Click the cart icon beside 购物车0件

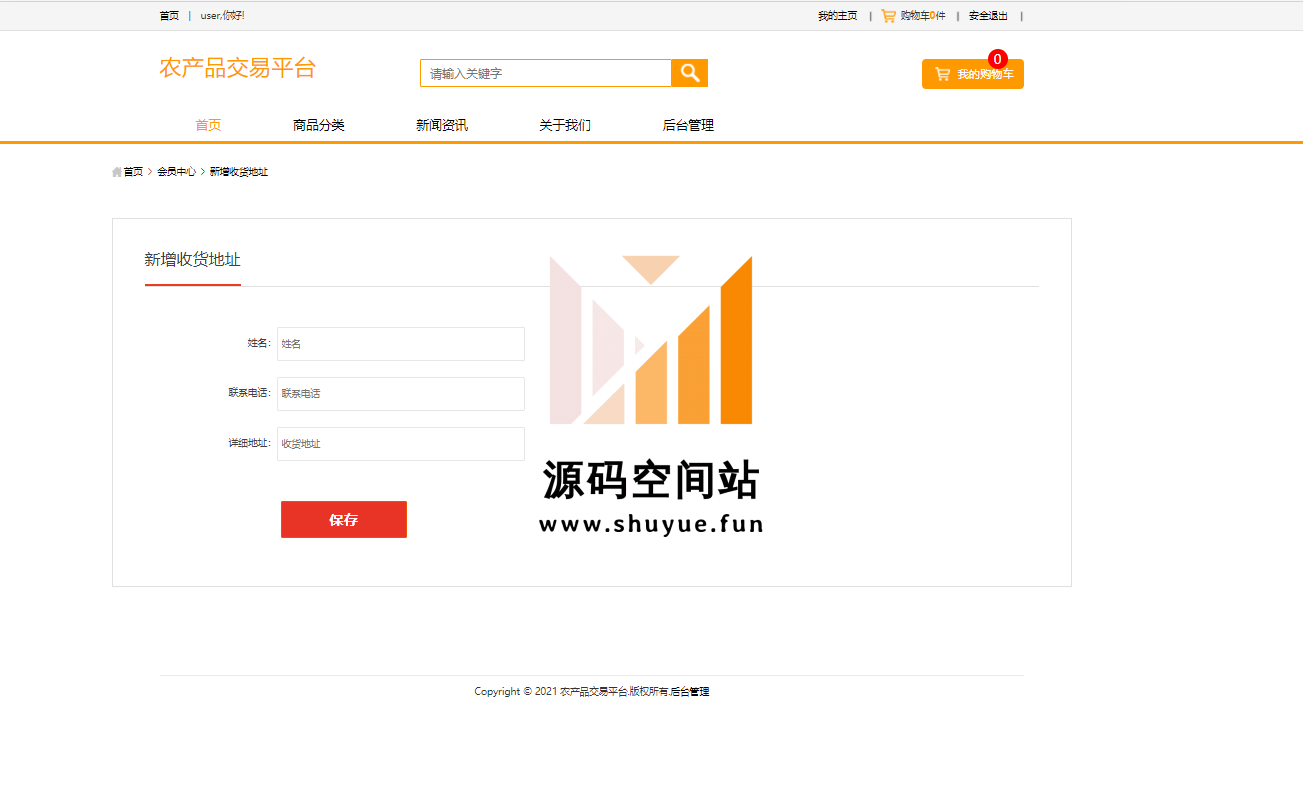tap(888, 16)
